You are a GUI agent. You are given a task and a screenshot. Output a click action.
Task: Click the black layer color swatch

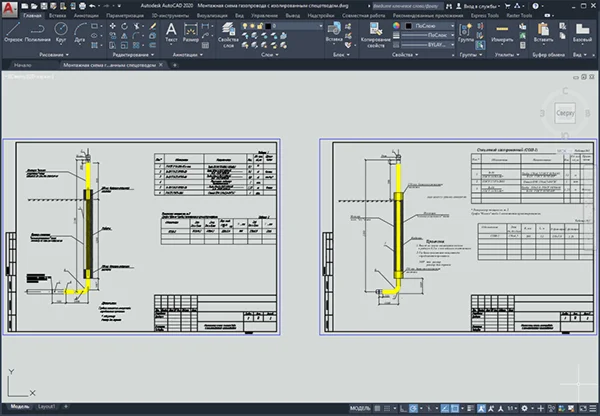tap(268, 26)
